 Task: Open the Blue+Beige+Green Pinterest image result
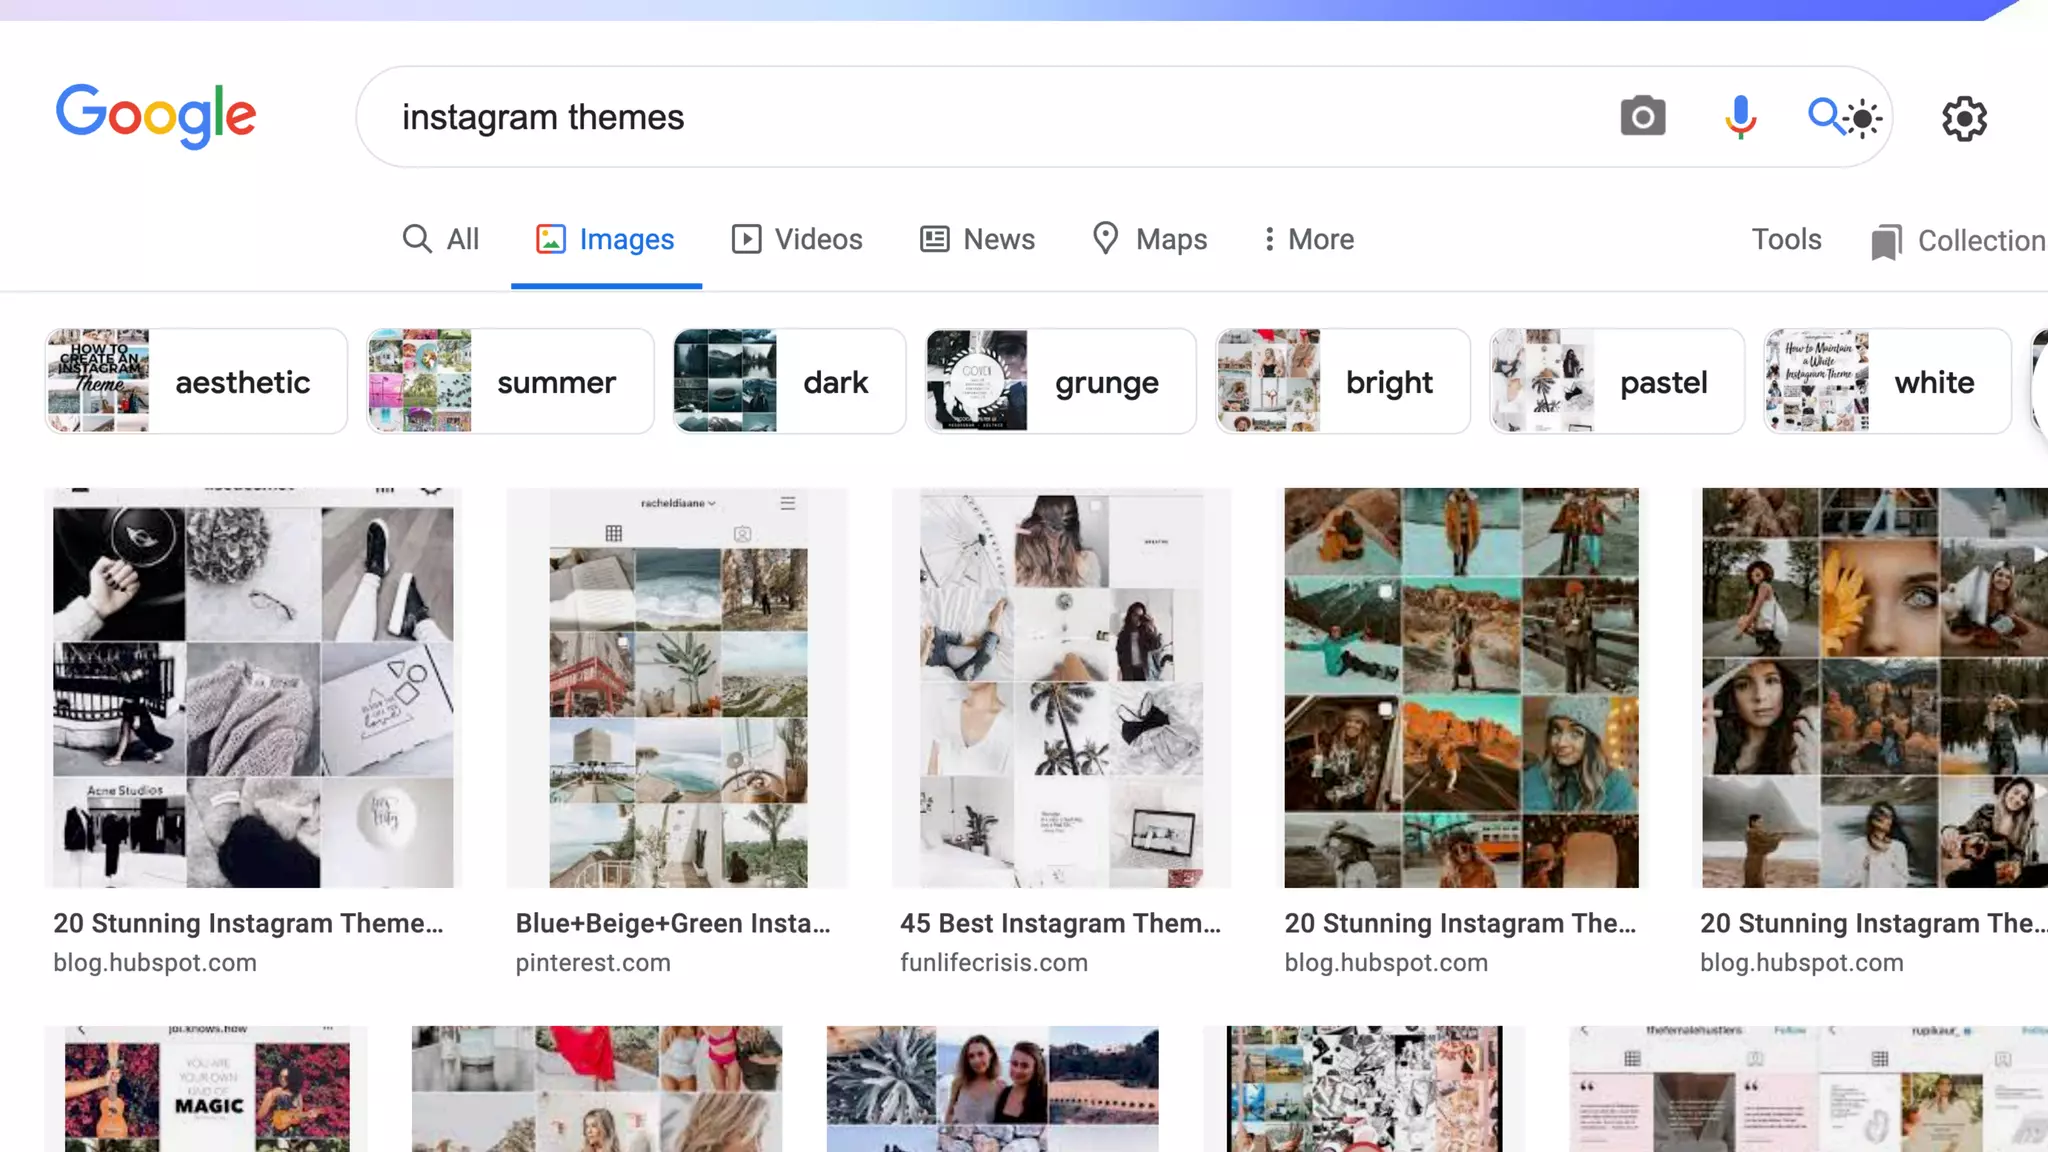point(677,688)
